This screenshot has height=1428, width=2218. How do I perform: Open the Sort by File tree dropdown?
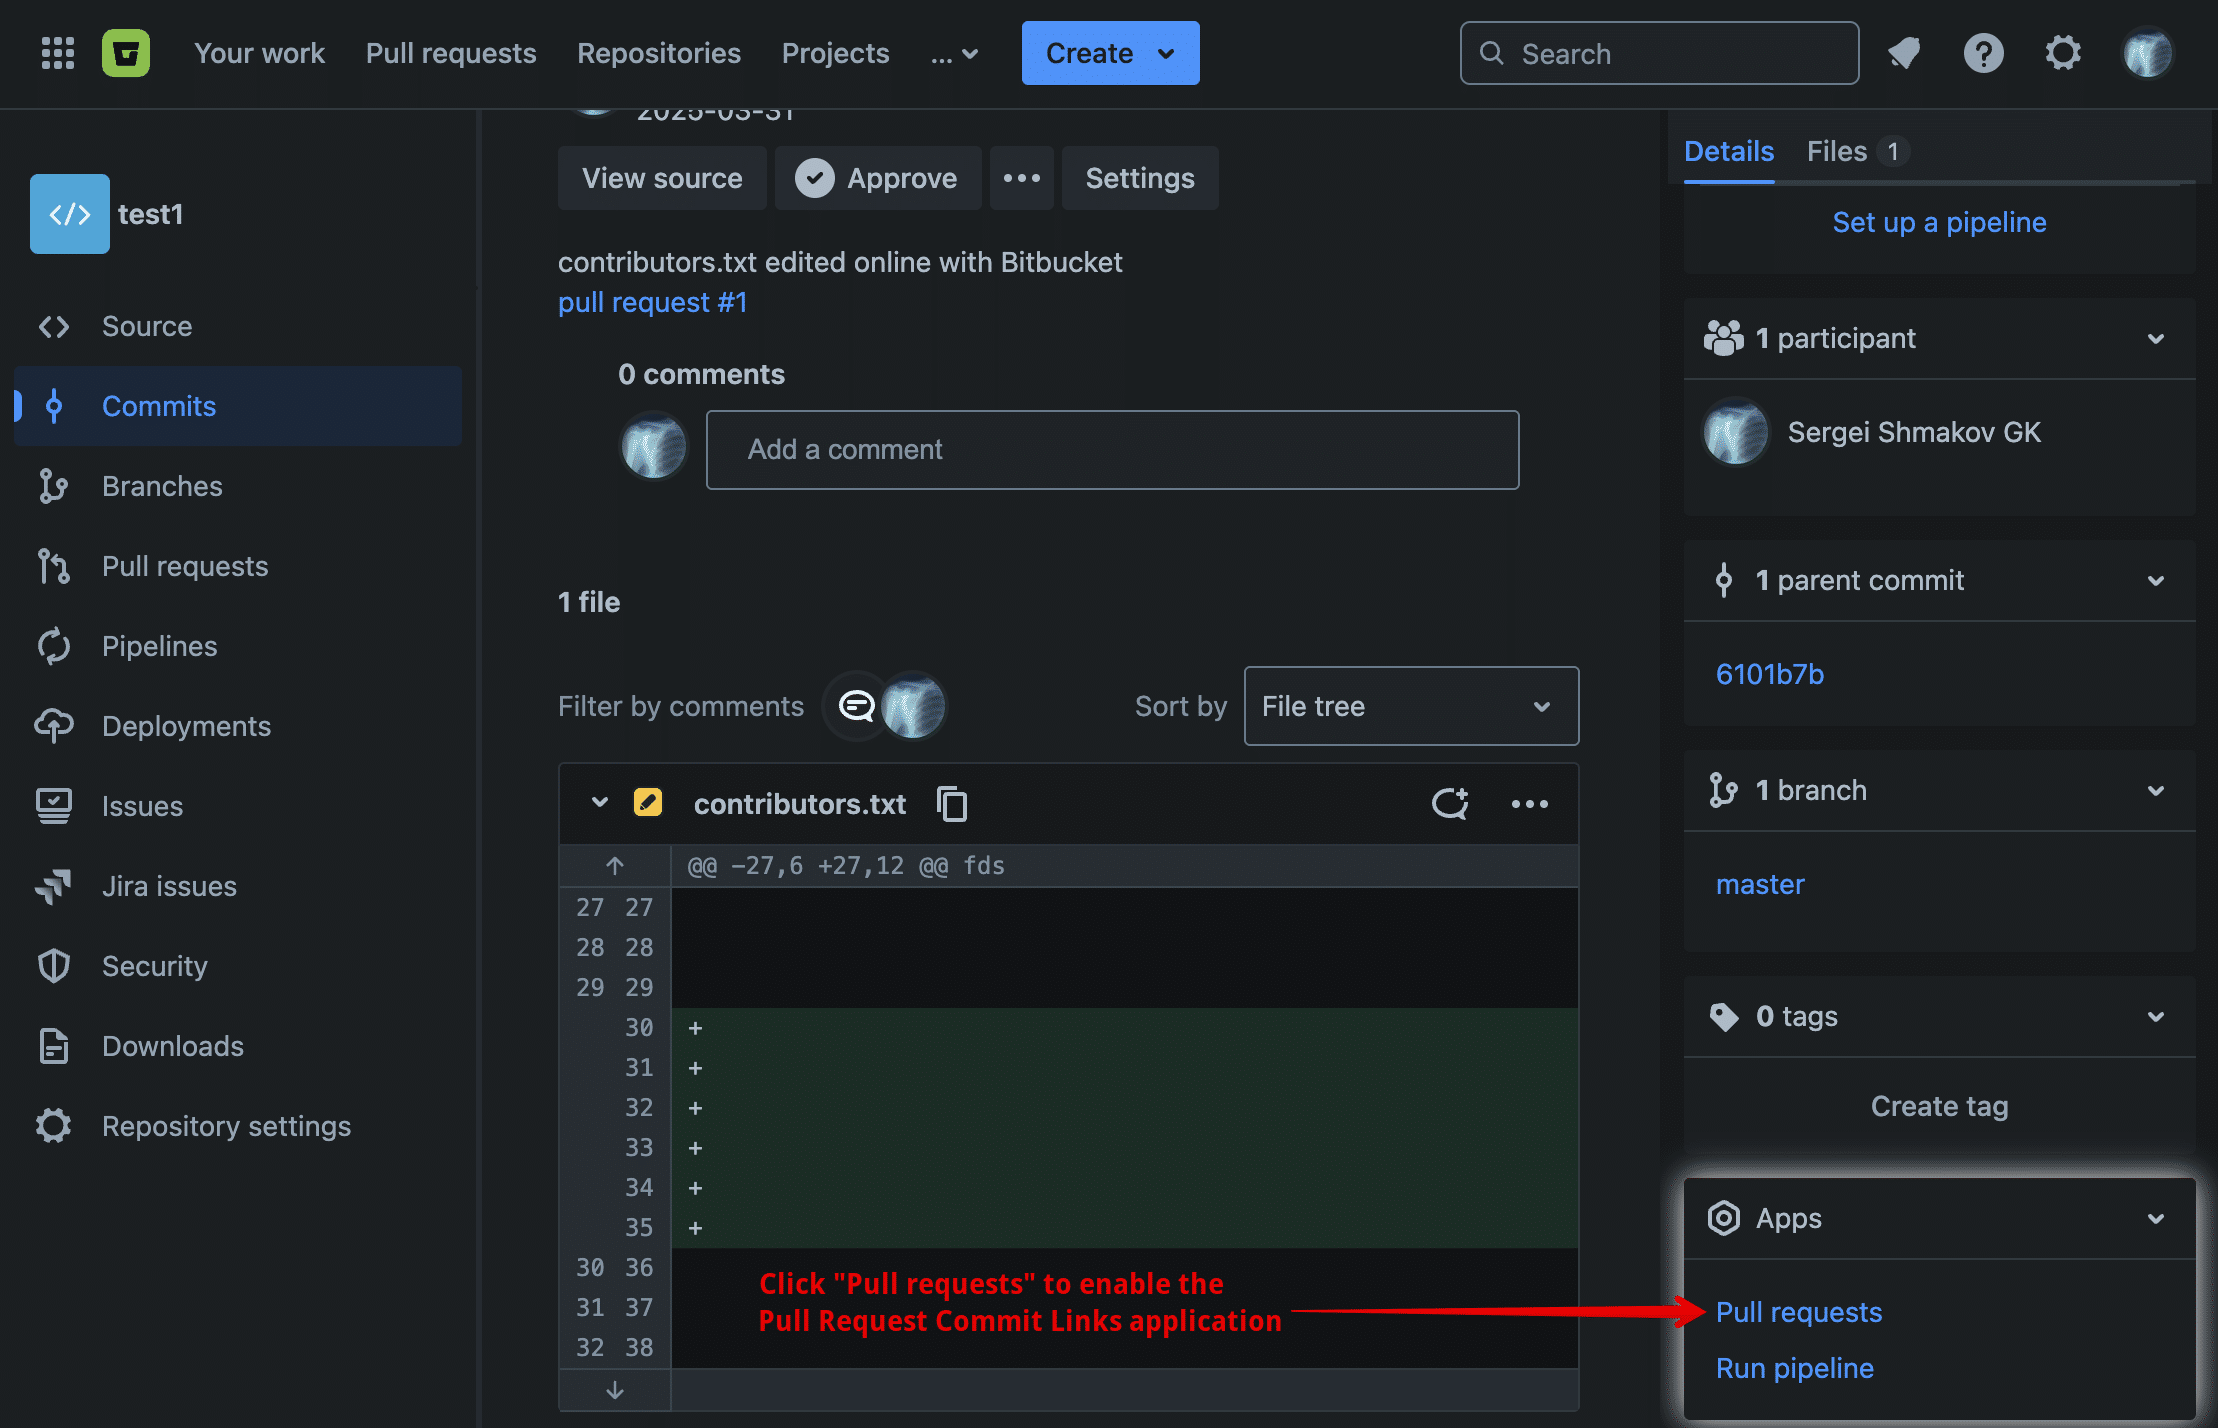[x=1410, y=706]
